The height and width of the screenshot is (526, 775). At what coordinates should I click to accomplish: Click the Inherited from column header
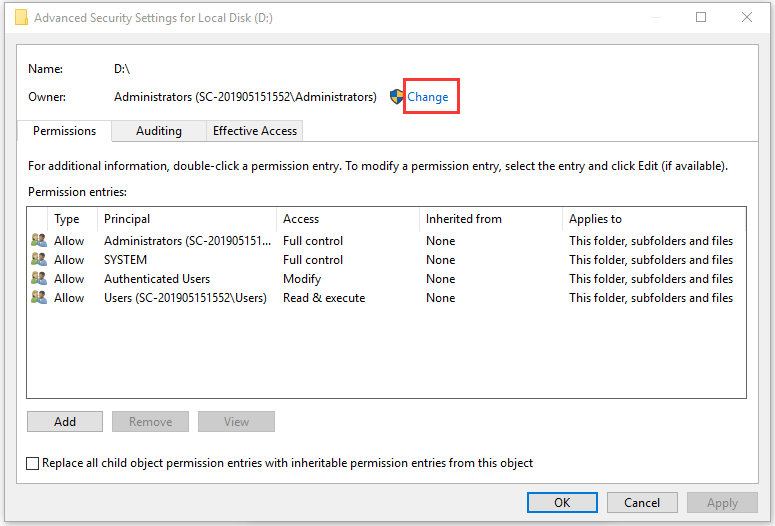point(463,219)
